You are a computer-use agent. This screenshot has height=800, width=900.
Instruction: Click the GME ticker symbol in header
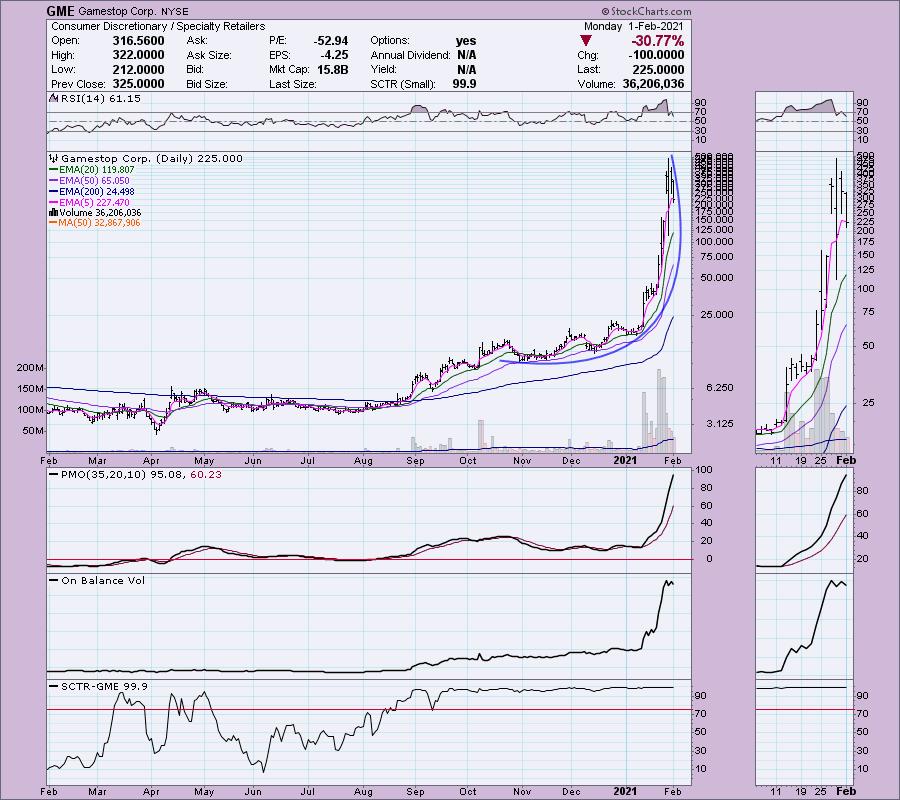[x=63, y=11]
